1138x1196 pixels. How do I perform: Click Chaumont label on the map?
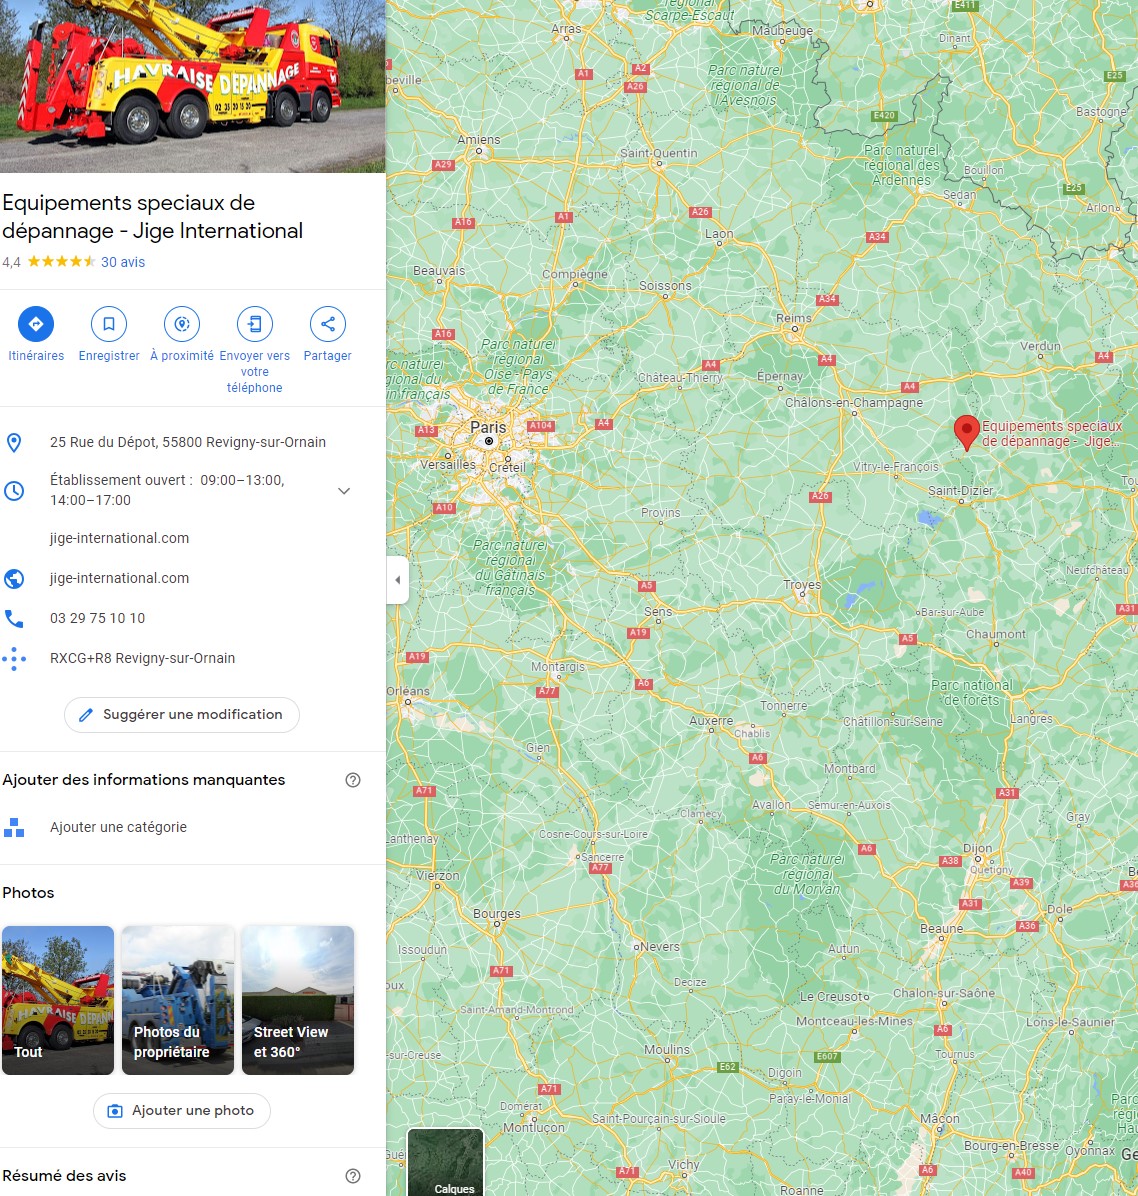click(995, 634)
